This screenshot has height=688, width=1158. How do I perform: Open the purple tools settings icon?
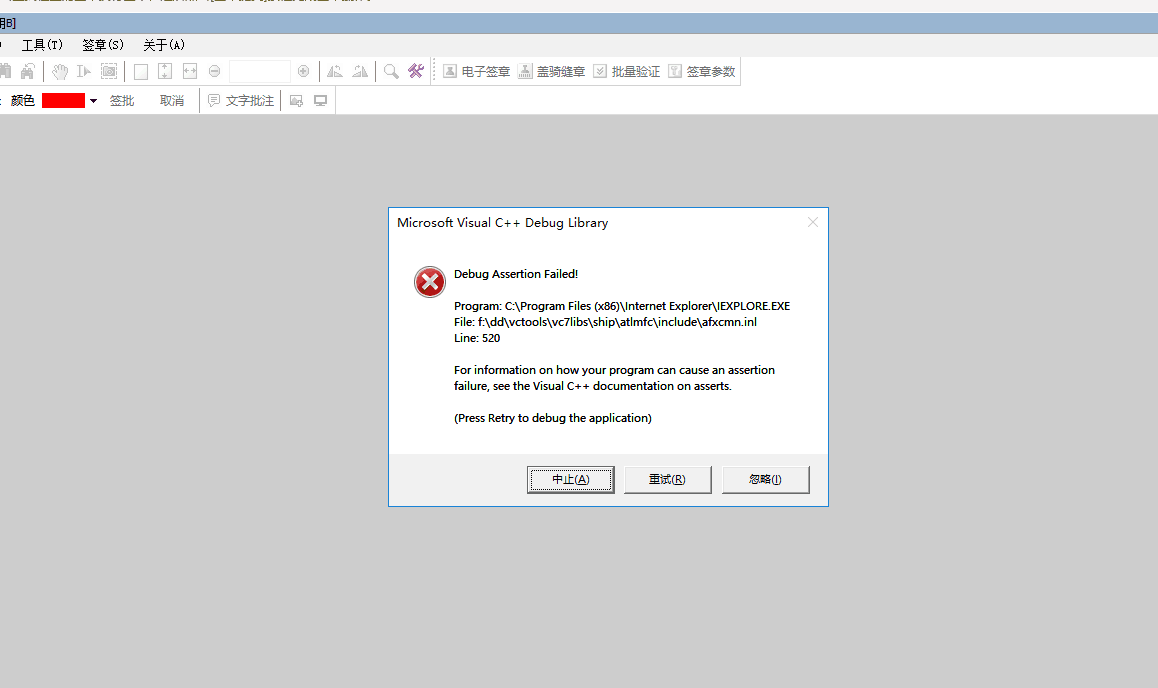point(416,71)
